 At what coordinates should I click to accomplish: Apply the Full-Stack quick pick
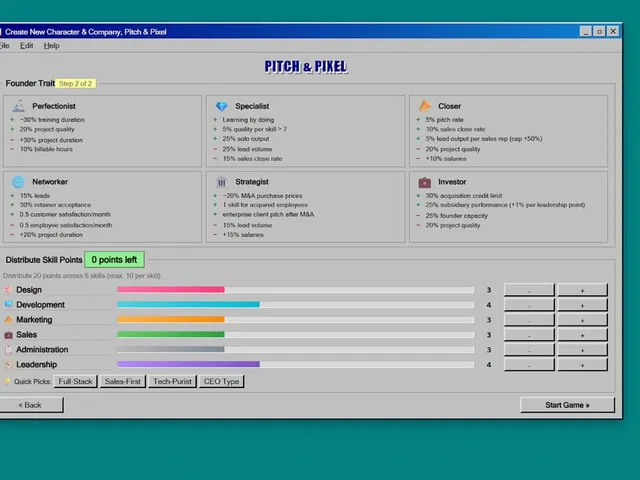76,381
